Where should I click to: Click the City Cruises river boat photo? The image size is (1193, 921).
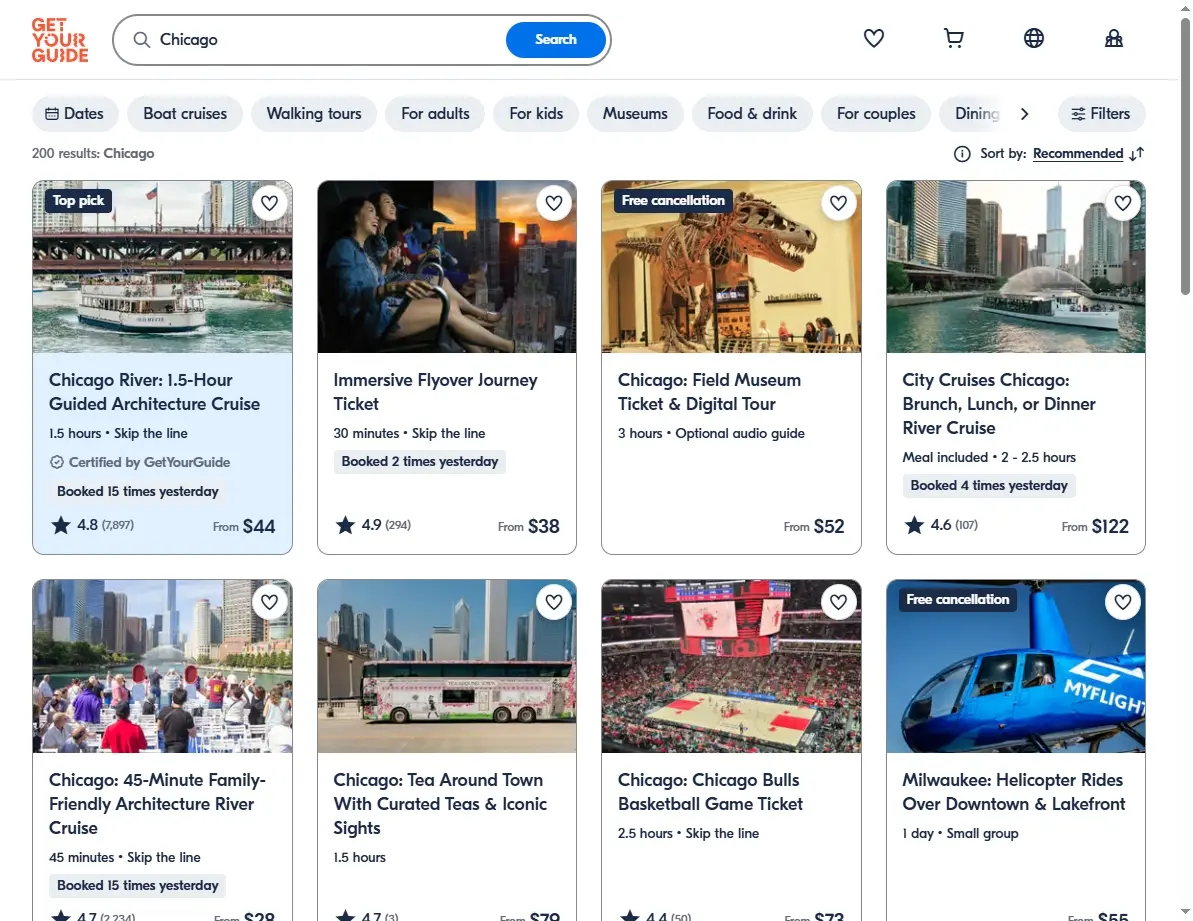click(x=1016, y=267)
